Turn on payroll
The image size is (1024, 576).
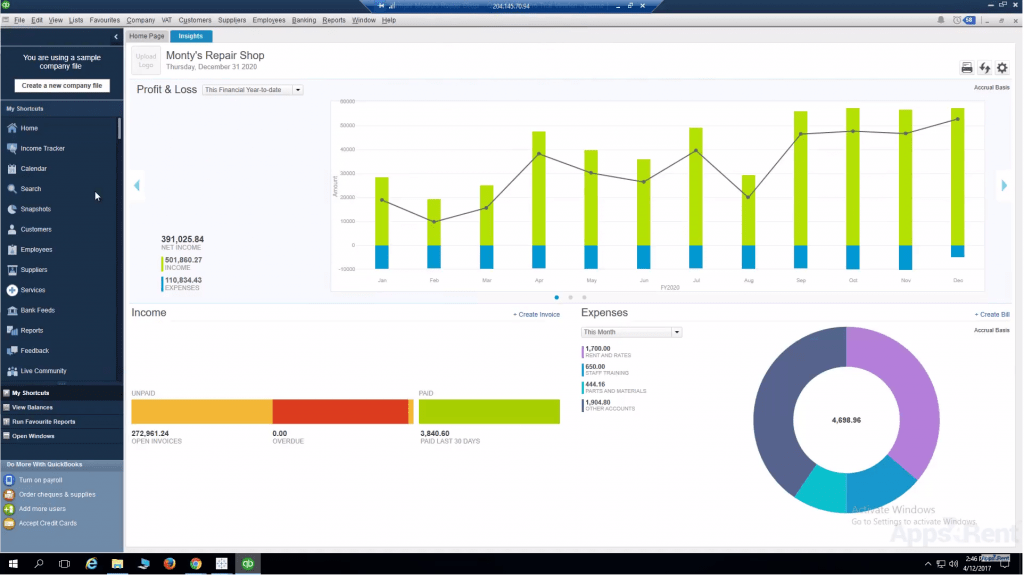(40, 480)
